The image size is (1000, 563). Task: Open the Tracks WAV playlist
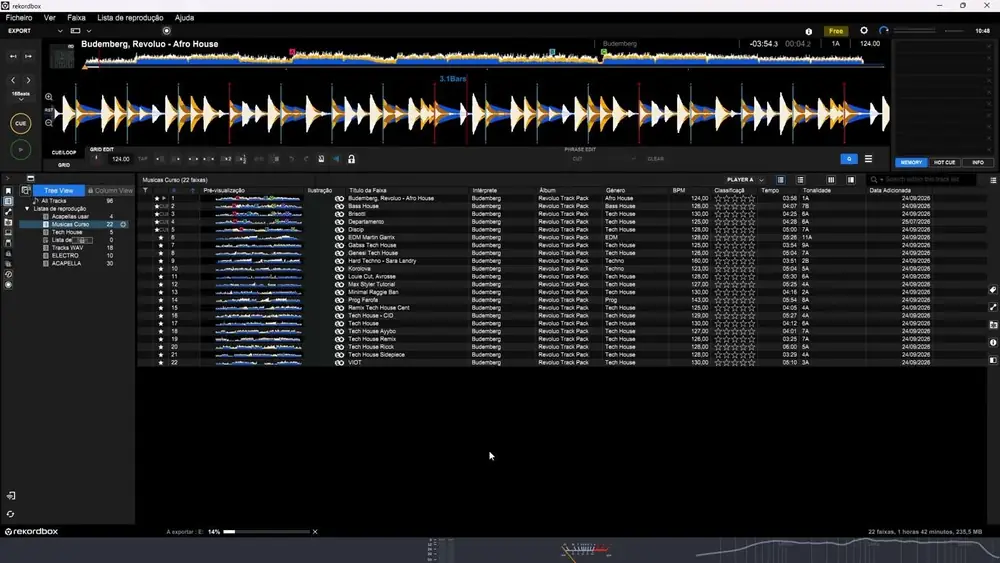click(67, 247)
